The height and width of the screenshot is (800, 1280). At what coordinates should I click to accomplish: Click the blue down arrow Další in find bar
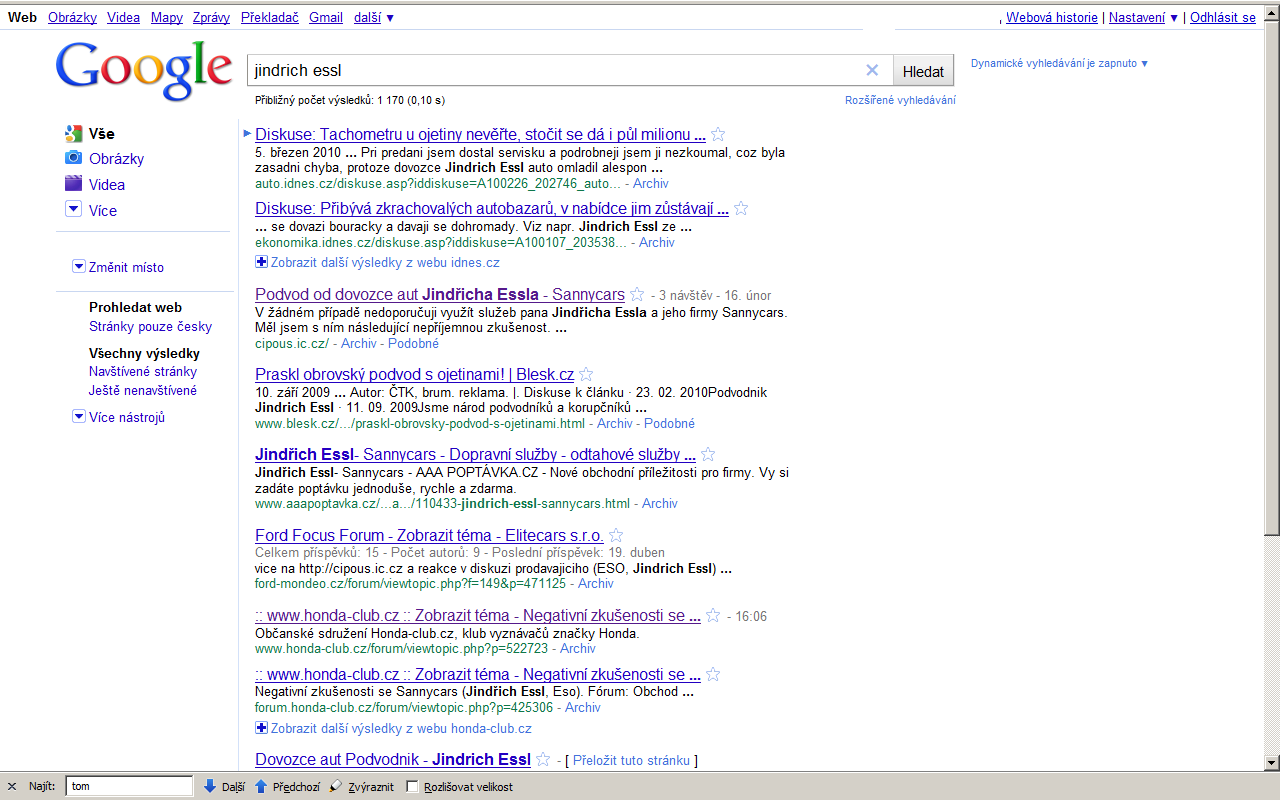coord(210,786)
